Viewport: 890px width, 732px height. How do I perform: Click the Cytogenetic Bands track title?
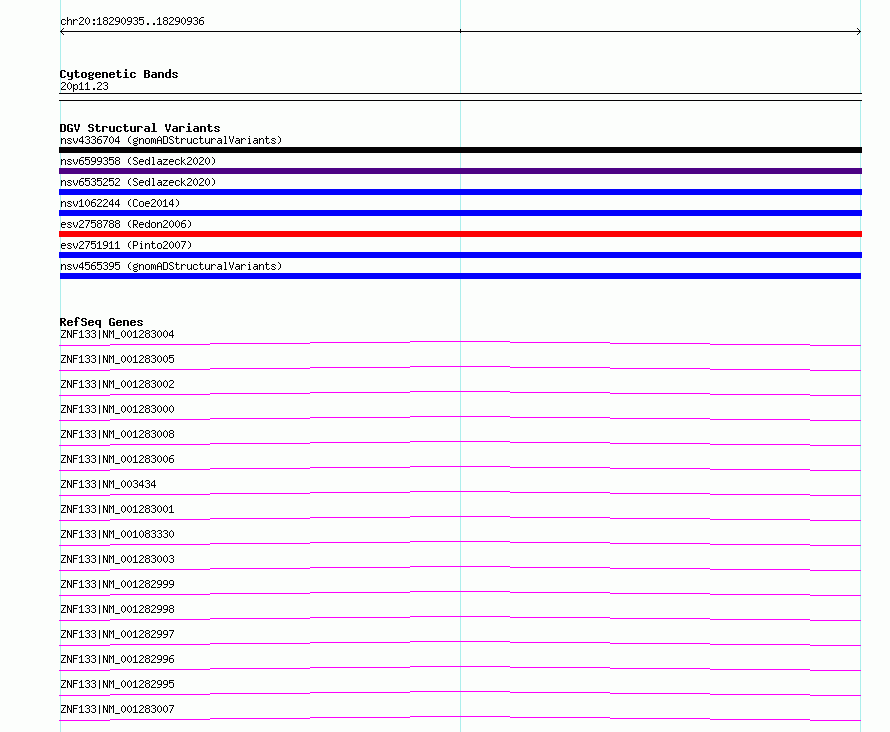[x=119, y=74]
